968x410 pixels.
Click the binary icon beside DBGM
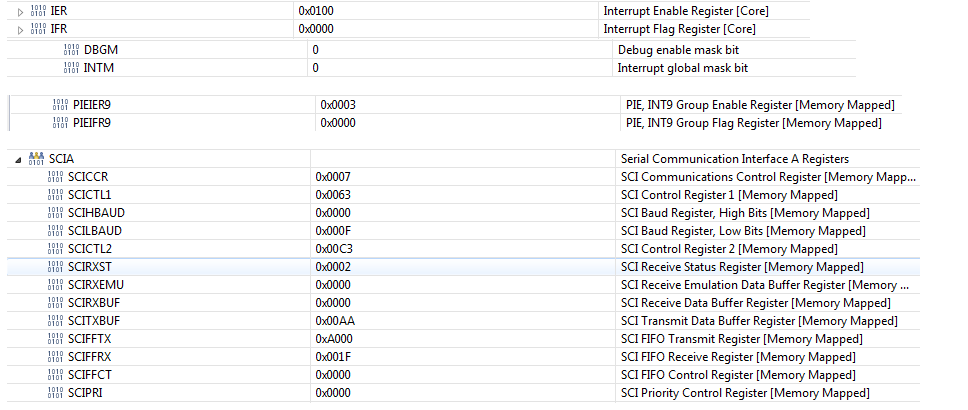click(71, 49)
